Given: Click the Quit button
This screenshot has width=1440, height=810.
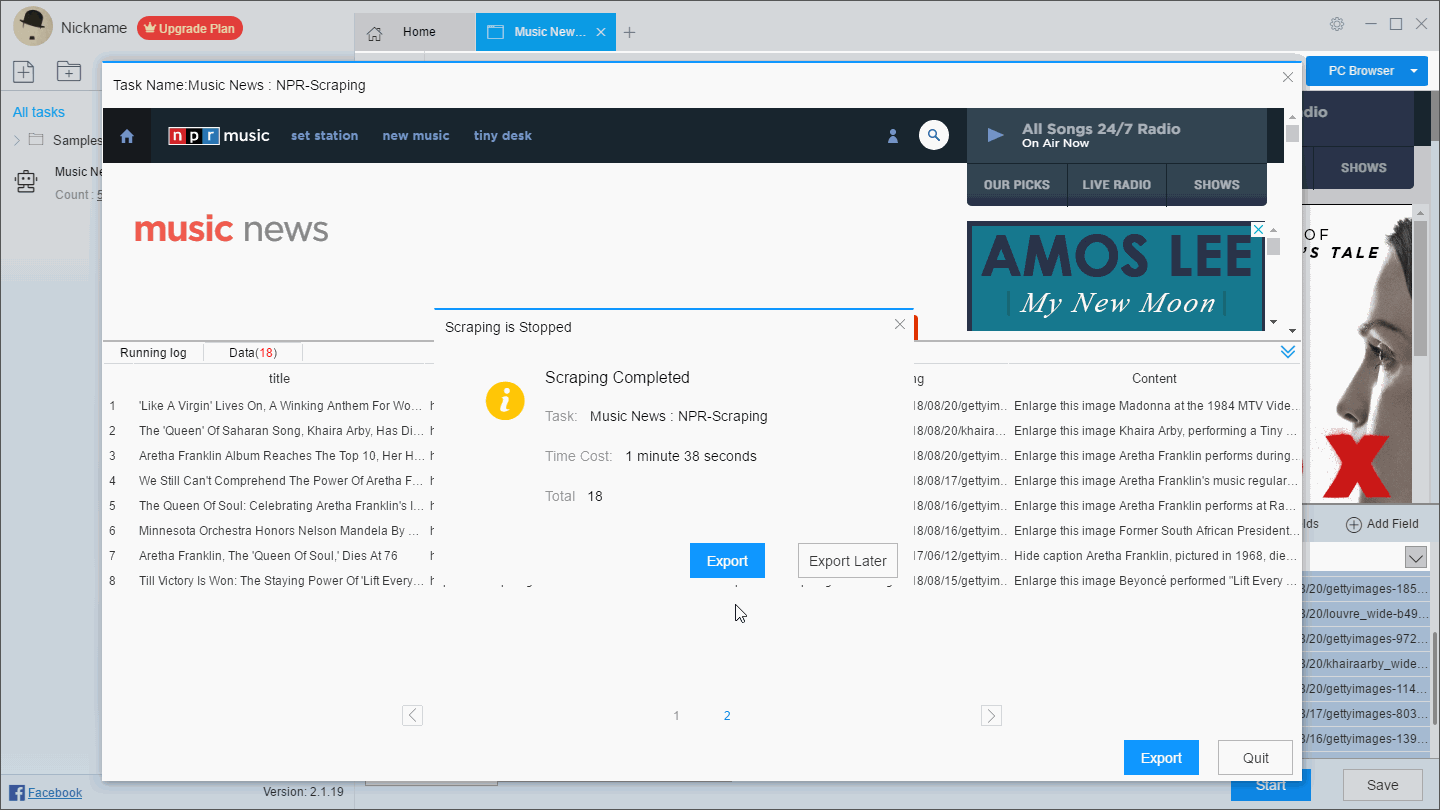Looking at the screenshot, I should pyautogui.click(x=1256, y=758).
